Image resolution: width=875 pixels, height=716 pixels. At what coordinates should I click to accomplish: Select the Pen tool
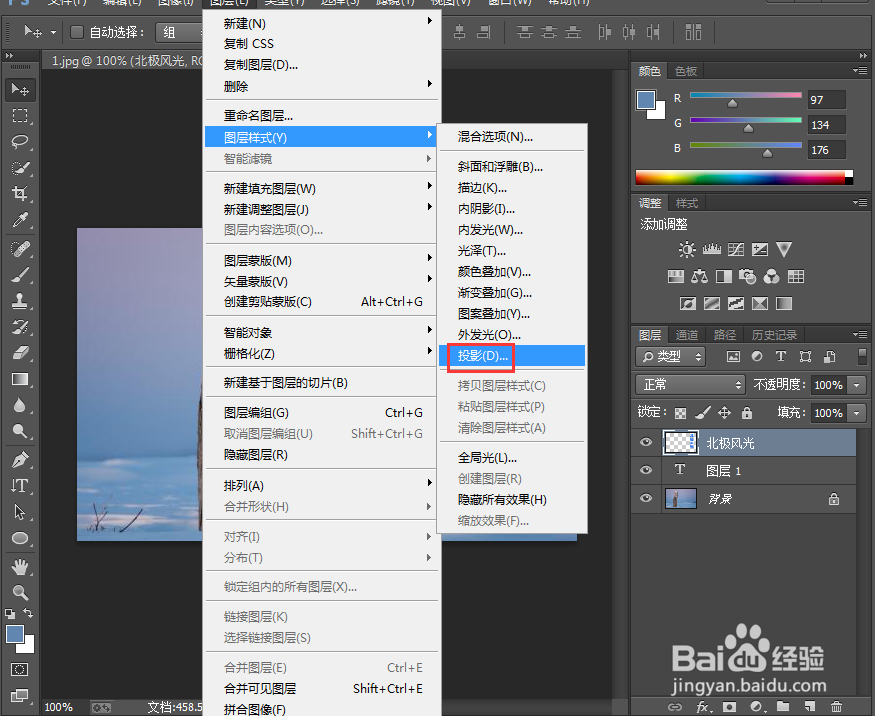click(20, 460)
